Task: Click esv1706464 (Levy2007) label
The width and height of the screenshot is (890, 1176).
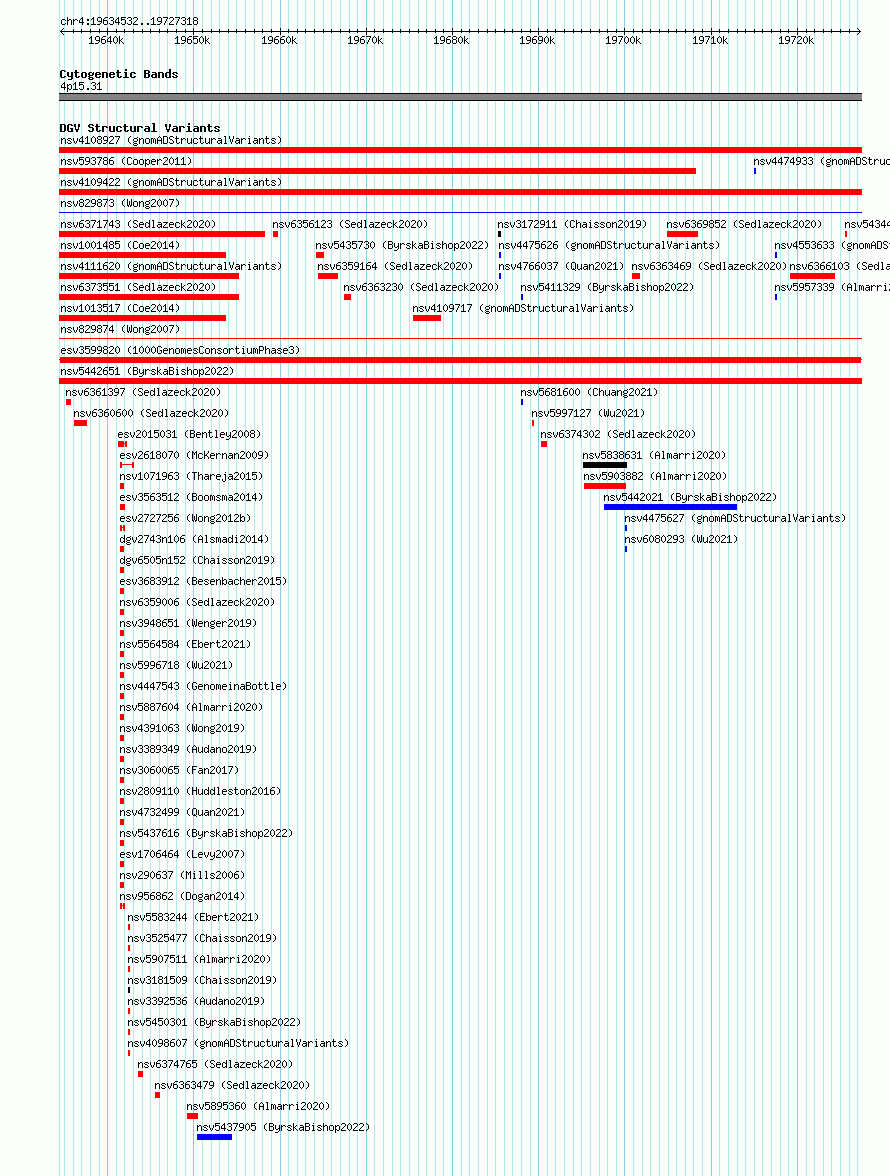Action: click(x=182, y=854)
